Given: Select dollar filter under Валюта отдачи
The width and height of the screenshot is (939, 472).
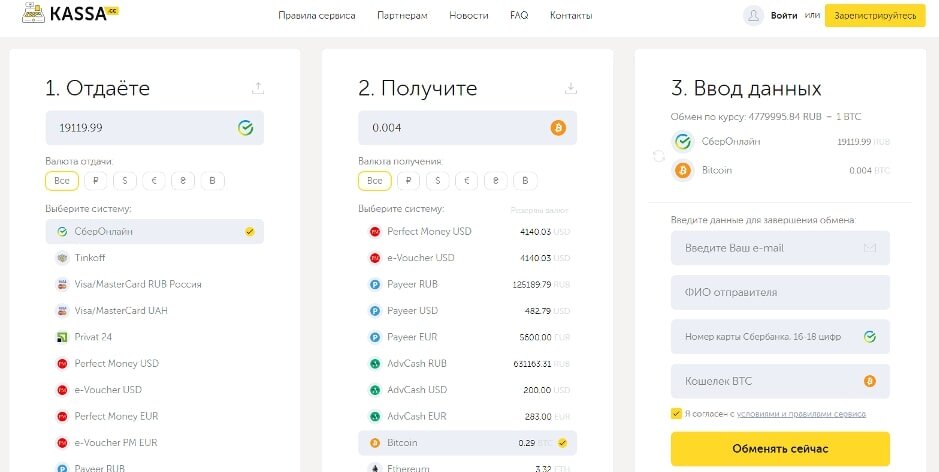Looking at the screenshot, I should [125, 181].
